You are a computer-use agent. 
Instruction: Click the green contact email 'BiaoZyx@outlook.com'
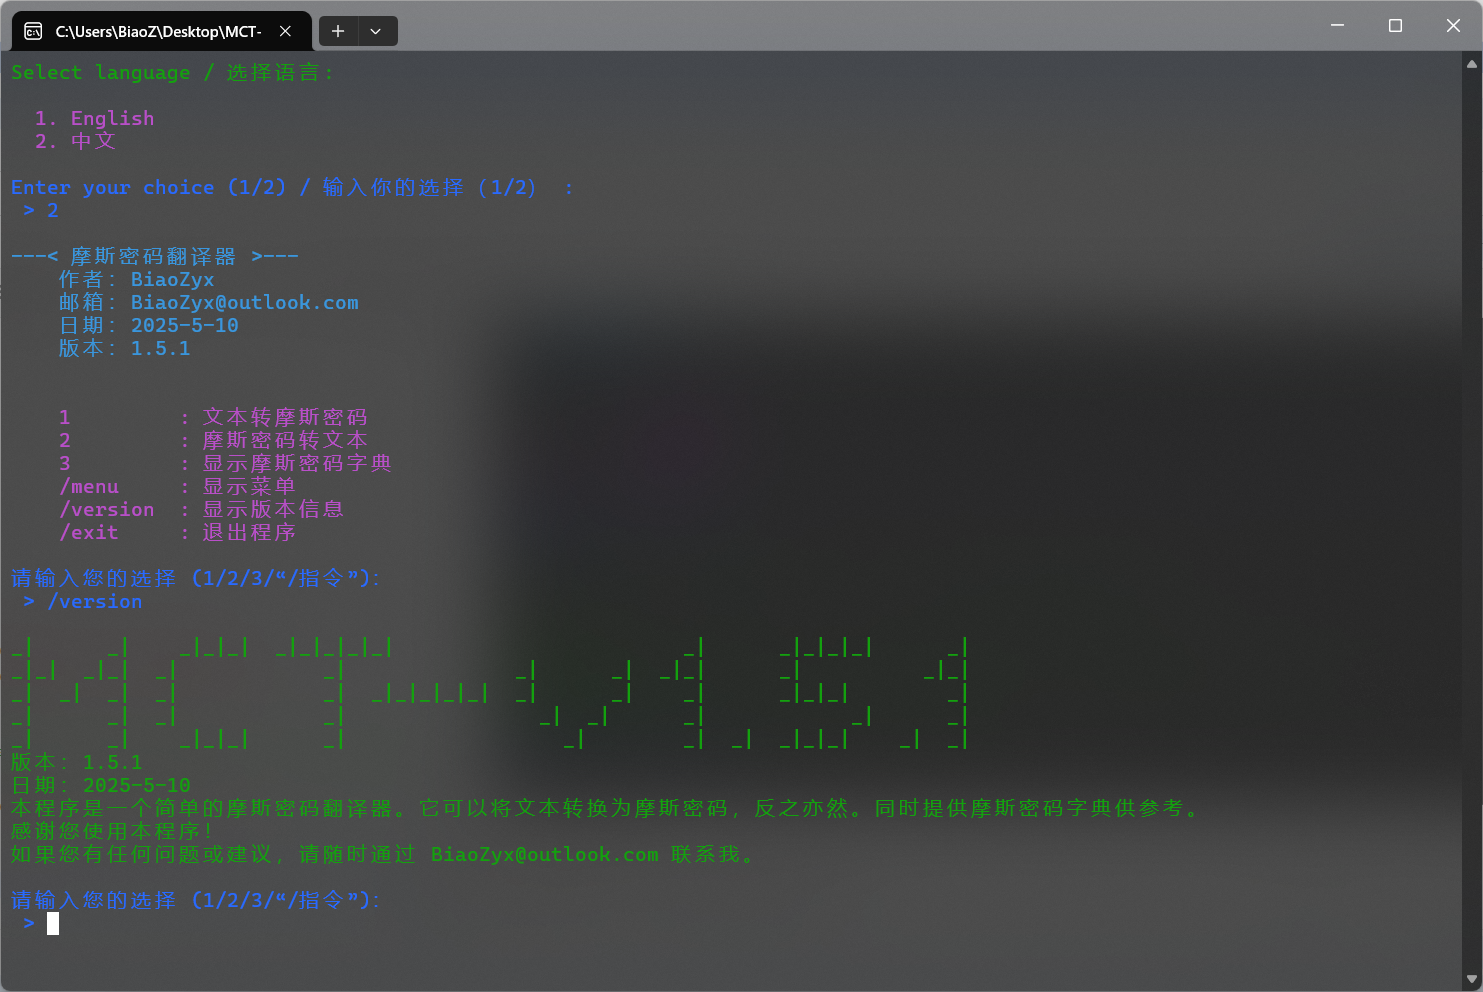pos(545,854)
